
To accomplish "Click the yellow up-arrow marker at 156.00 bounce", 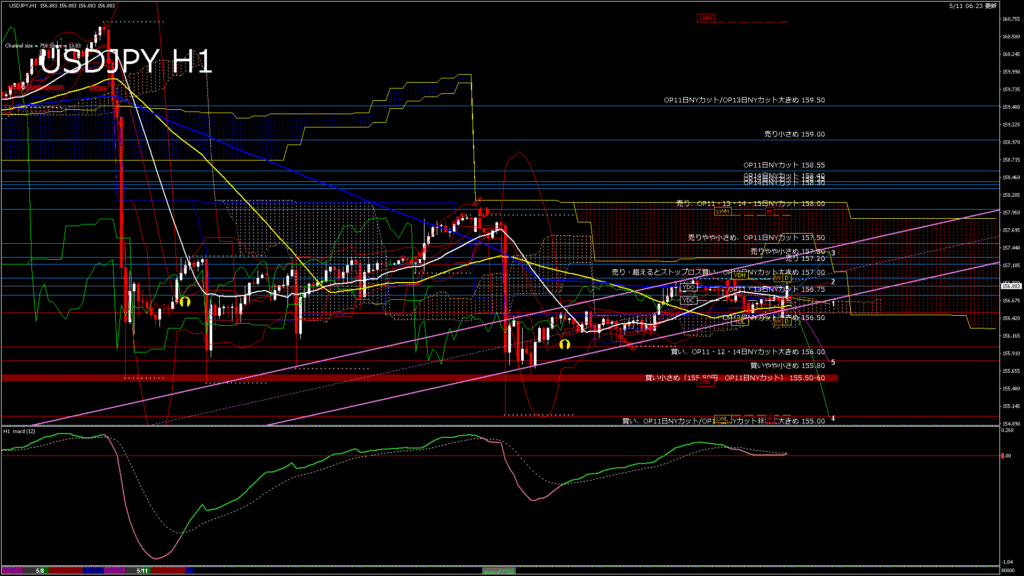I will click(x=565, y=344).
